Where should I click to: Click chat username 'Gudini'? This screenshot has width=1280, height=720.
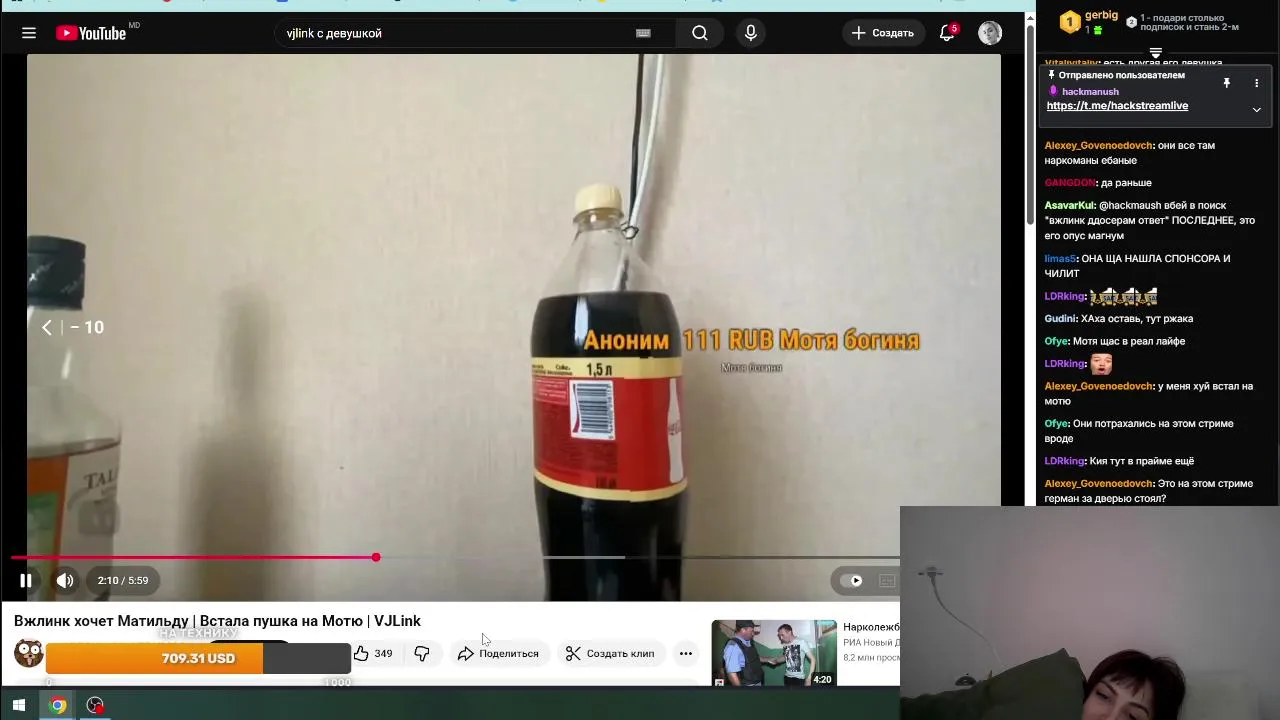click(1060, 319)
